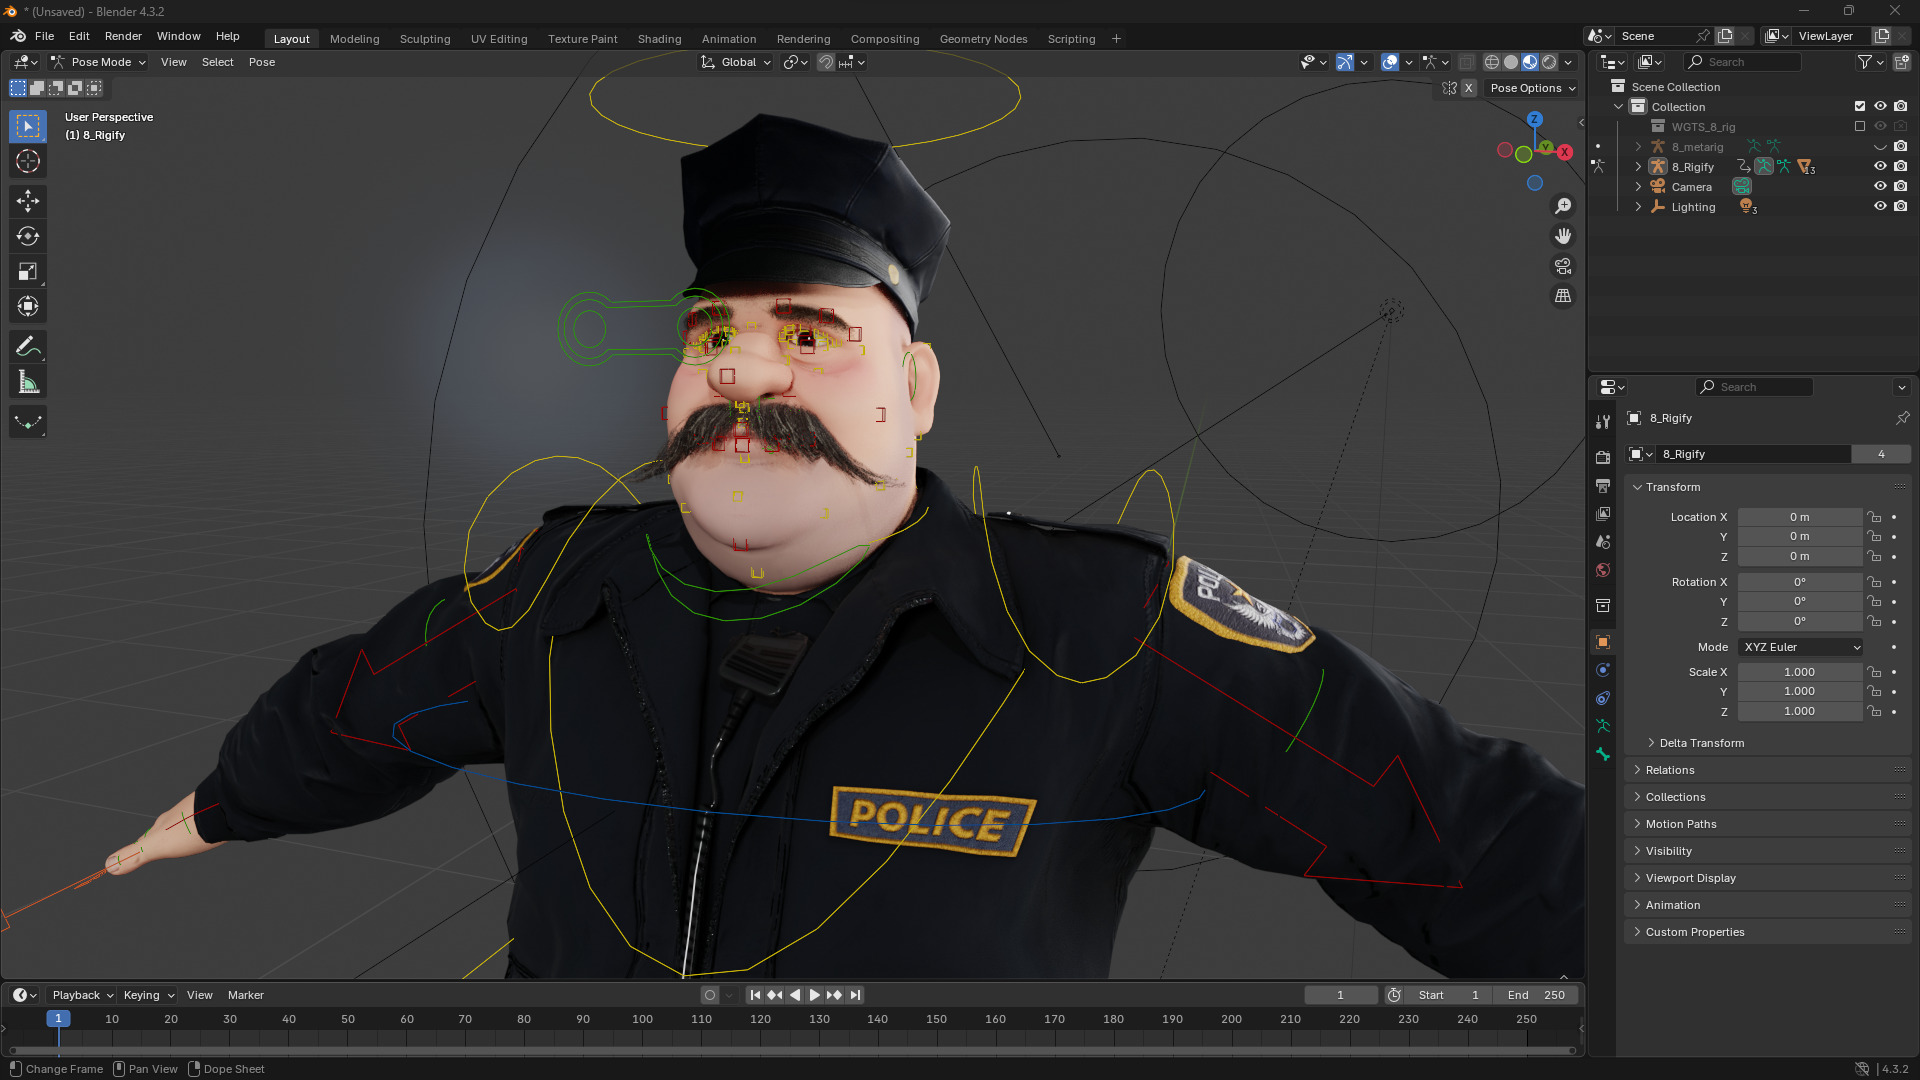The height and width of the screenshot is (1080, 1920).
Task: Open the Playback popover in timeline
Action: coord(82,995)
